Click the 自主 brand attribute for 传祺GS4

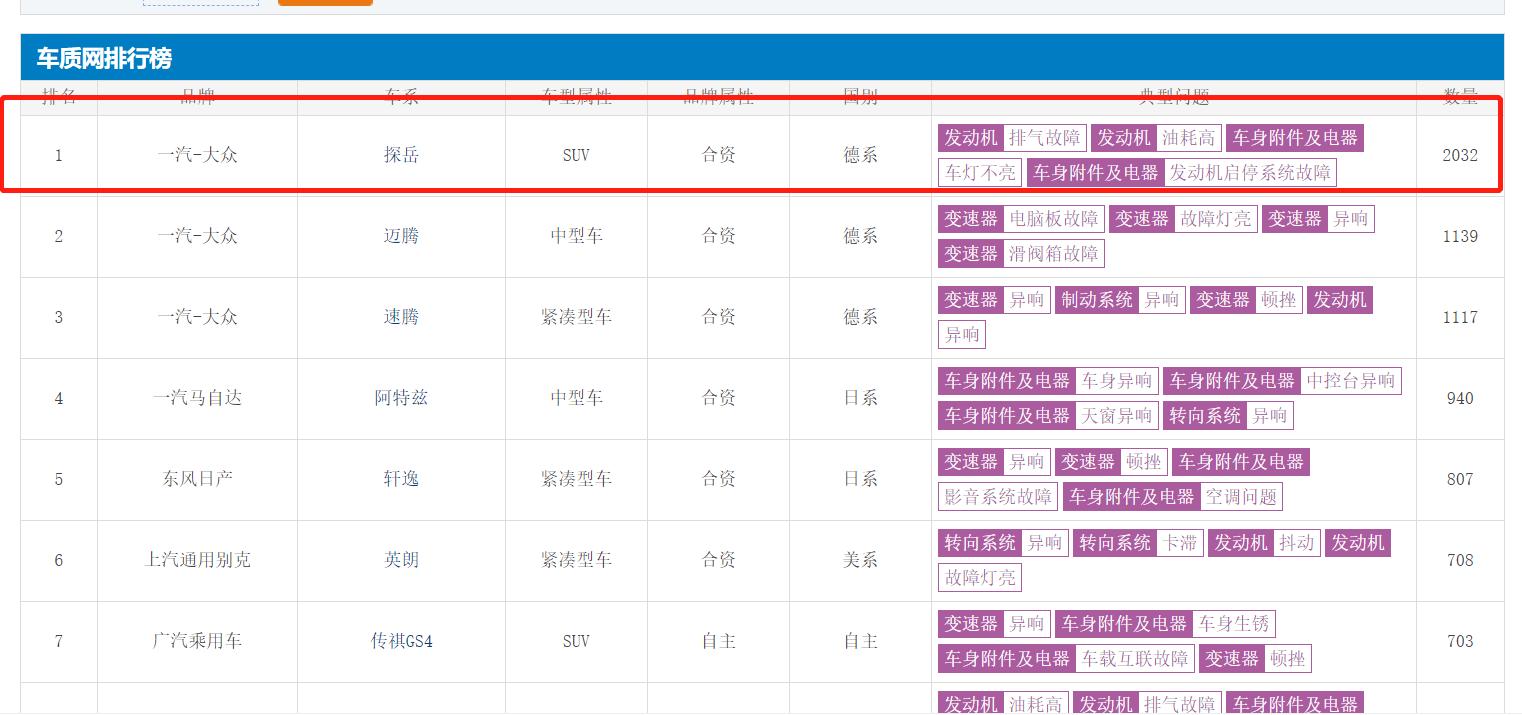718,641
